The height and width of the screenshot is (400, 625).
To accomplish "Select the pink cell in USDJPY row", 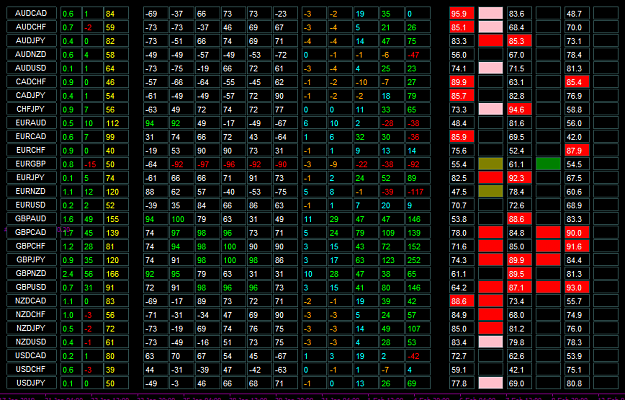I will click(x=491, y=383).
